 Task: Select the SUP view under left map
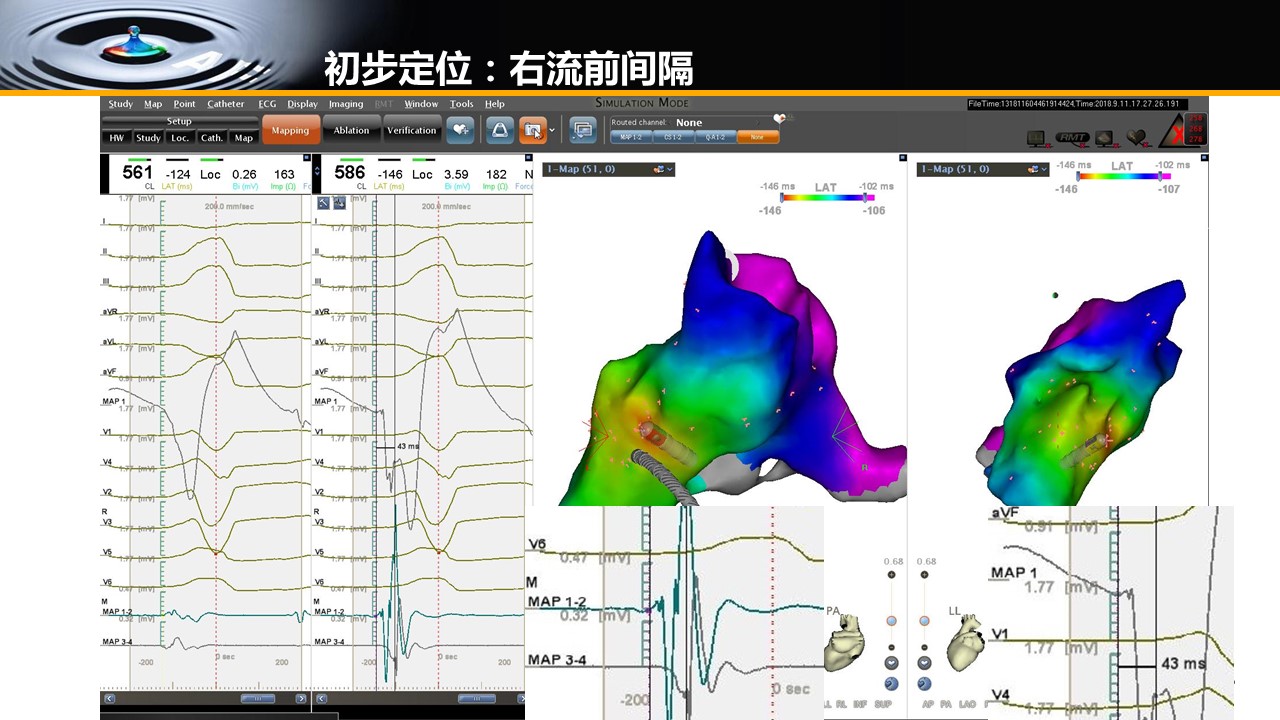[883, 705]
